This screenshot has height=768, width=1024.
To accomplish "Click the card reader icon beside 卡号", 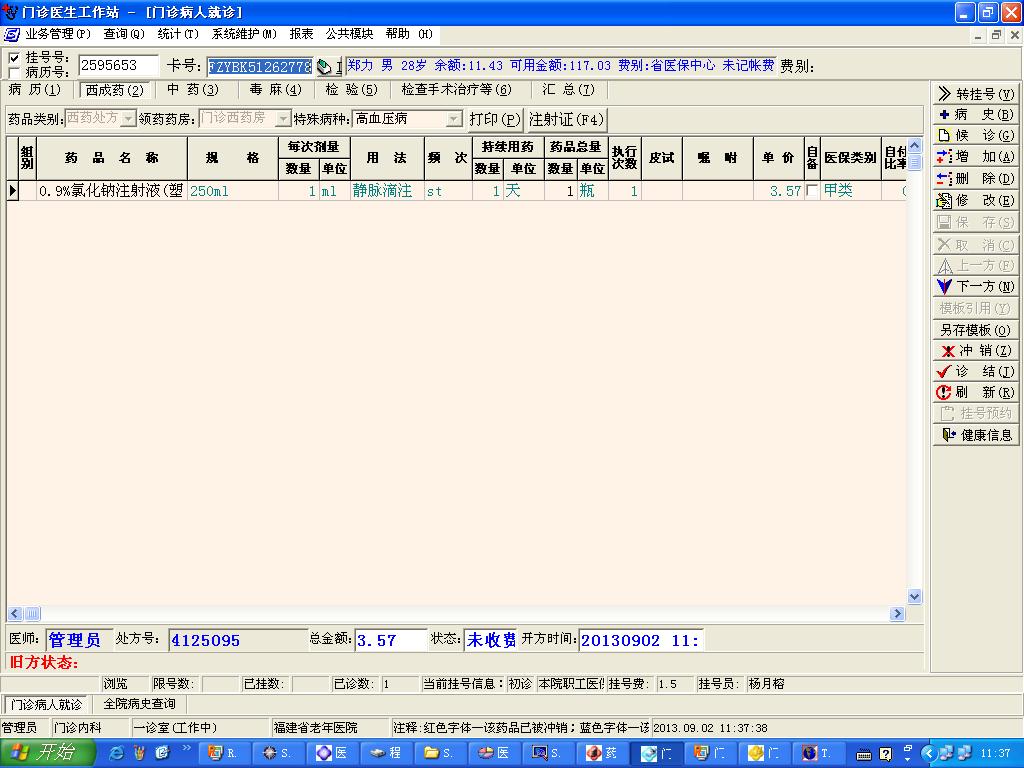I will click(324, 67).
